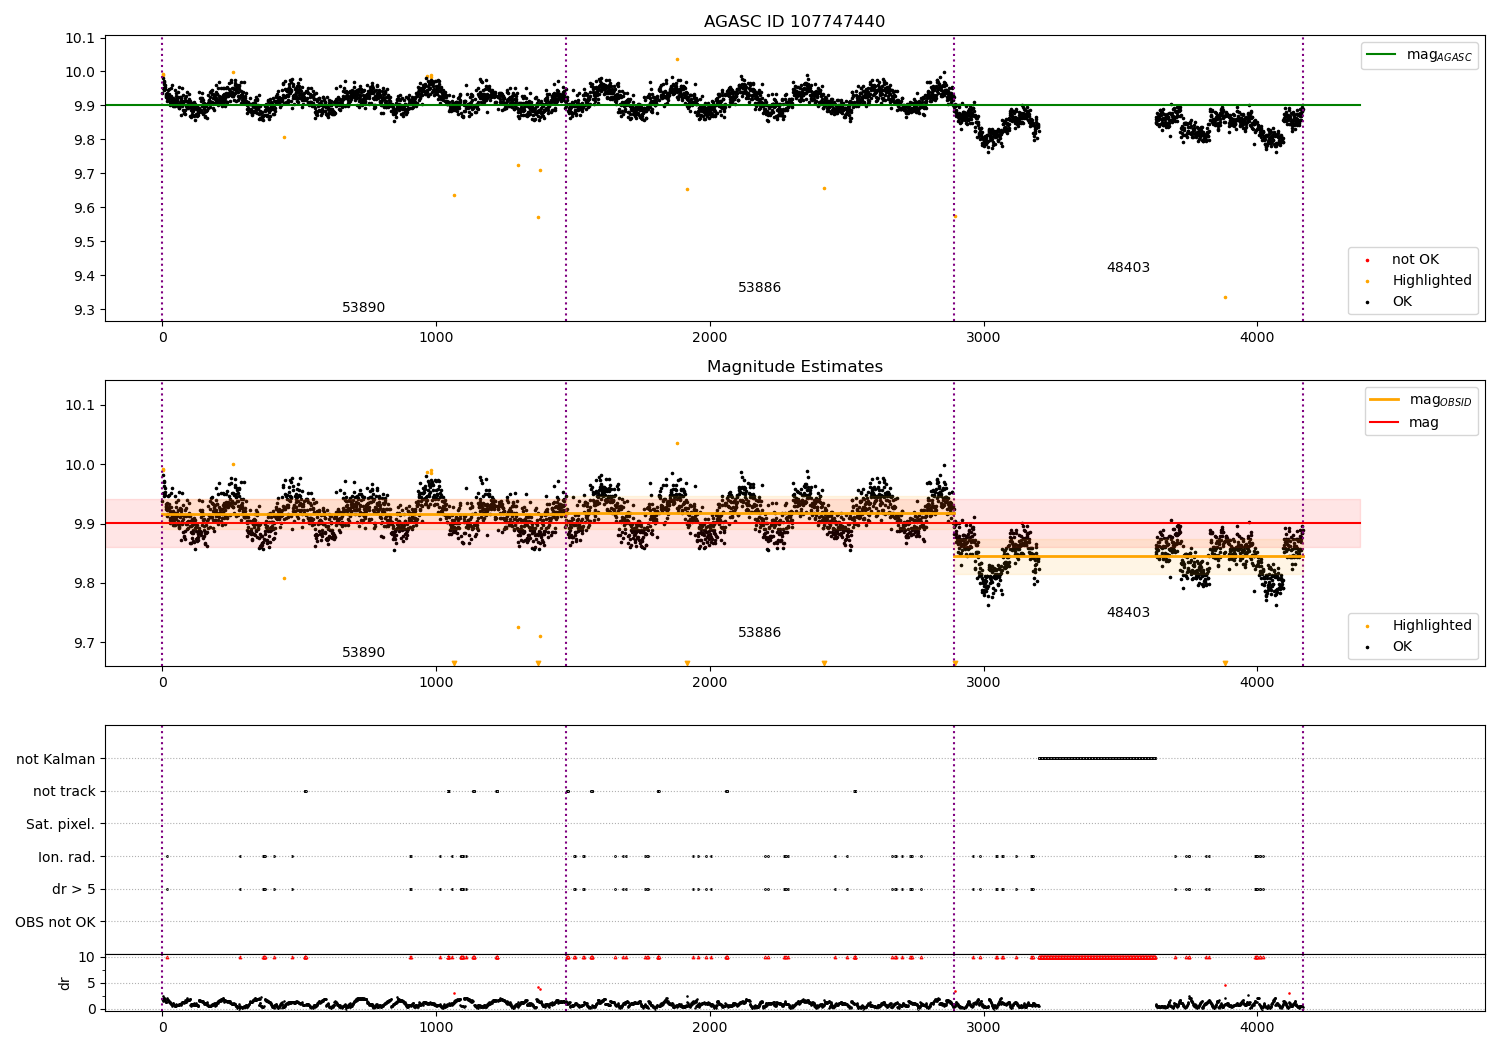The image size is (1500, 1050).
Task: Click obsid label "53886" in the Magnitude Estimates plot
Action: 759,633
